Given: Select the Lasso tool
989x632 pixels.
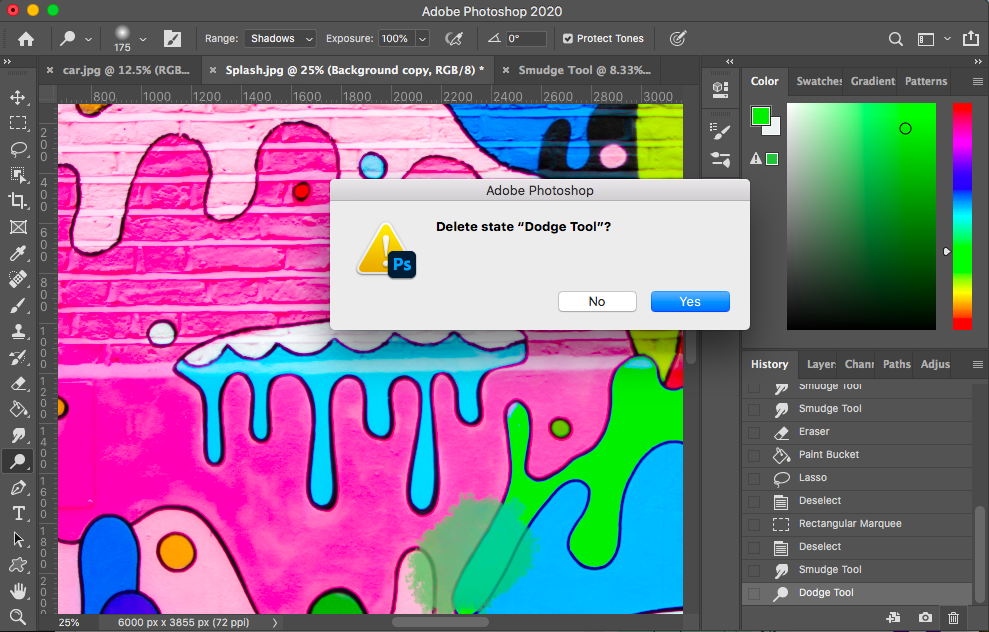Looking at the screenshot, I should 18,149.
